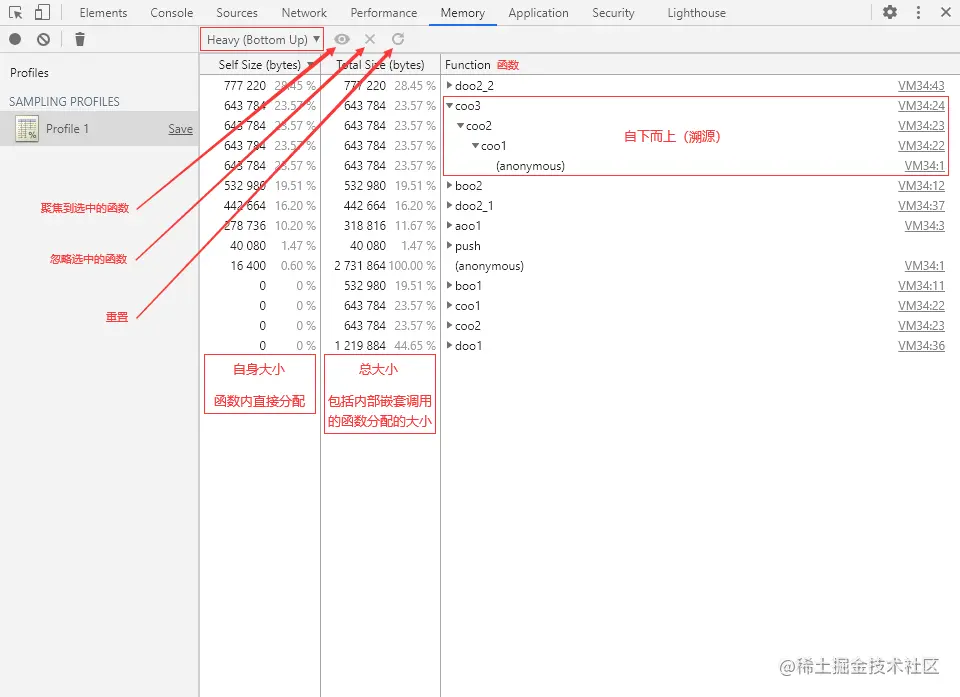Click the Profiles sidebar heading

click(29, 72)
